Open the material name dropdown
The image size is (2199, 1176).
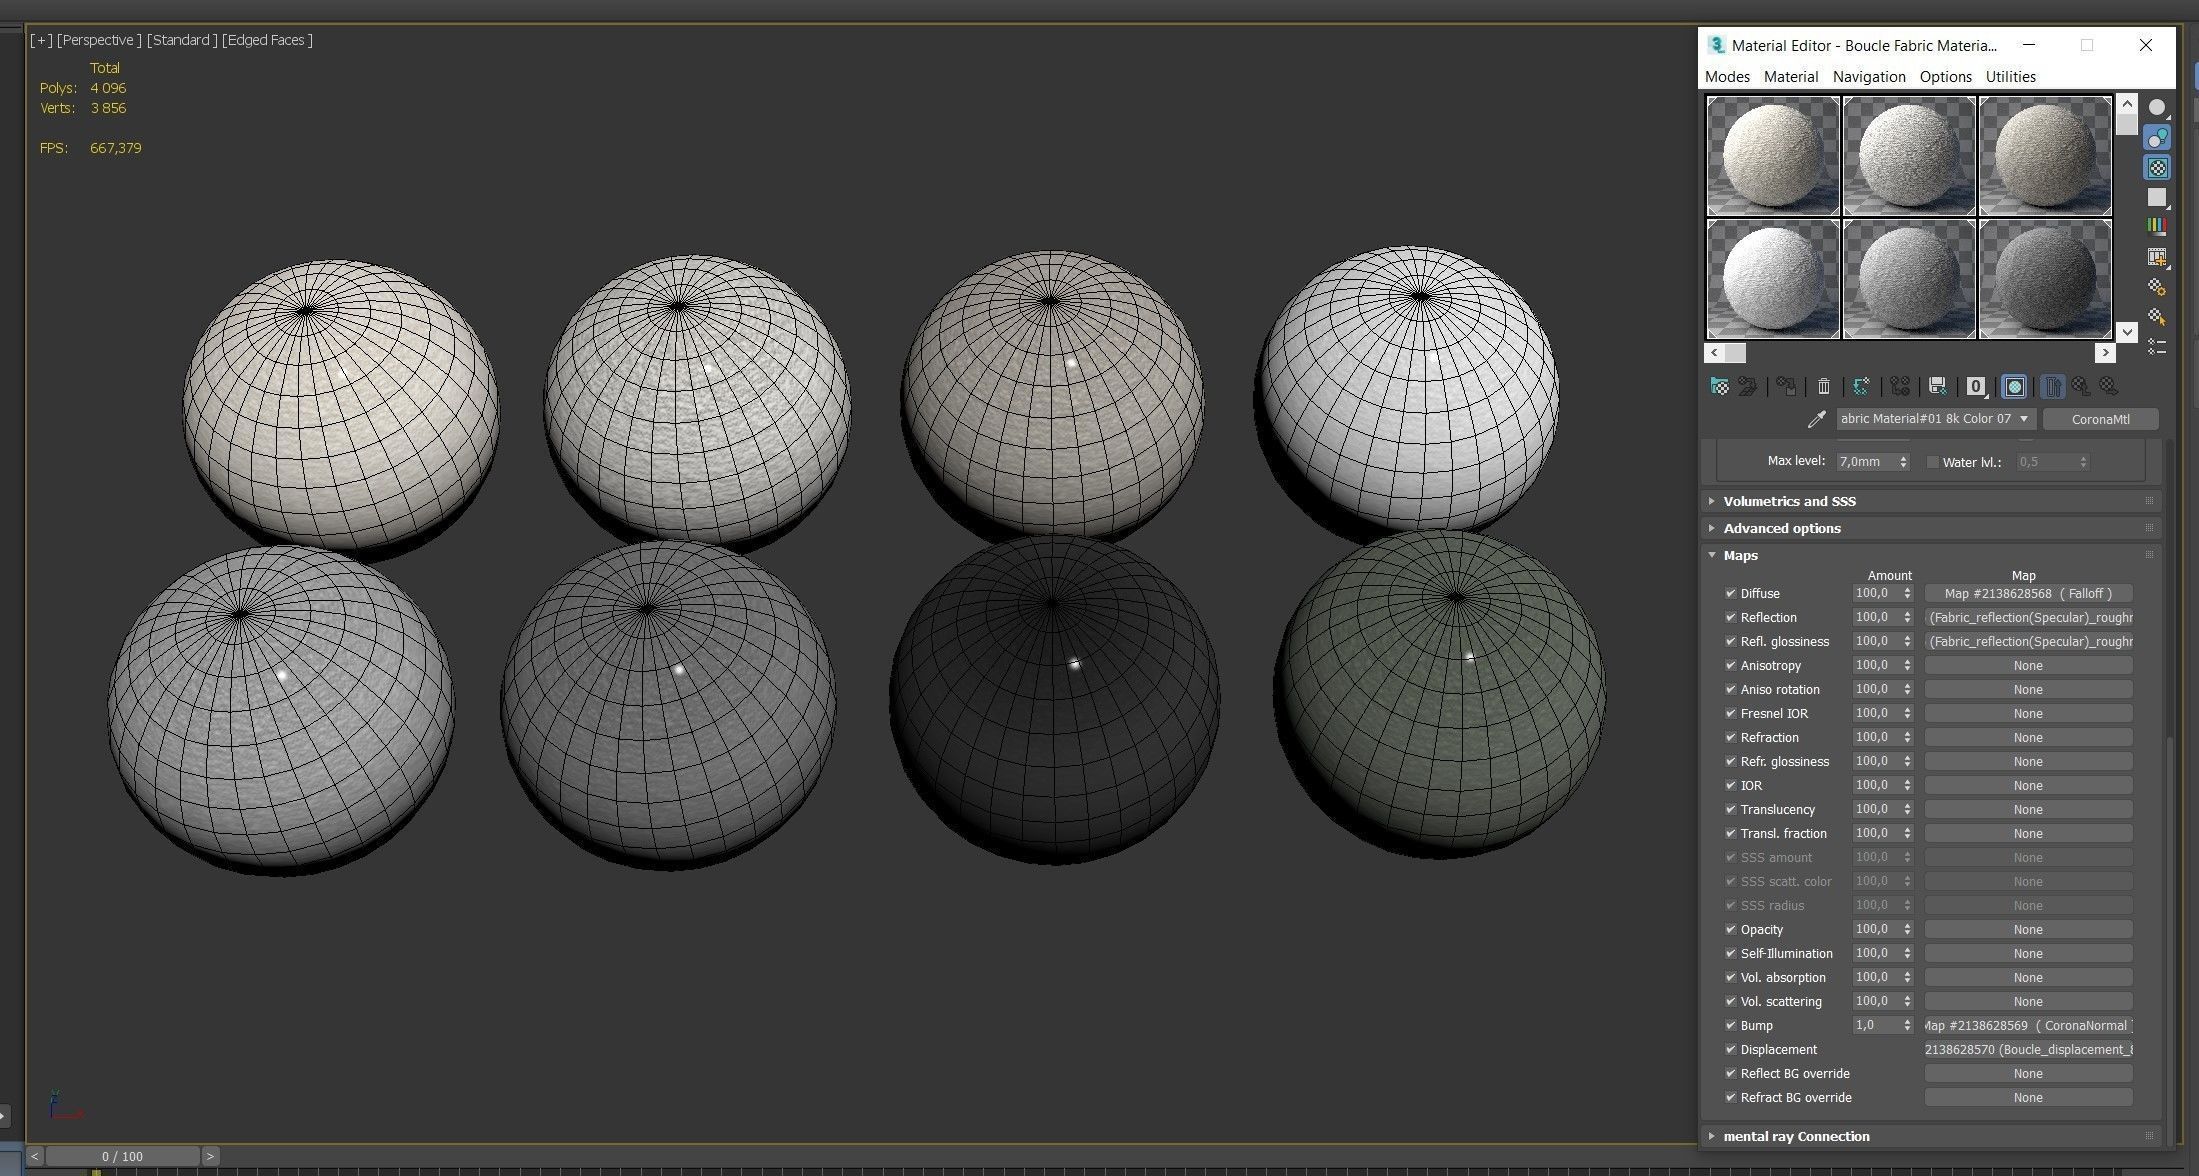click(x=2024, y=419)
